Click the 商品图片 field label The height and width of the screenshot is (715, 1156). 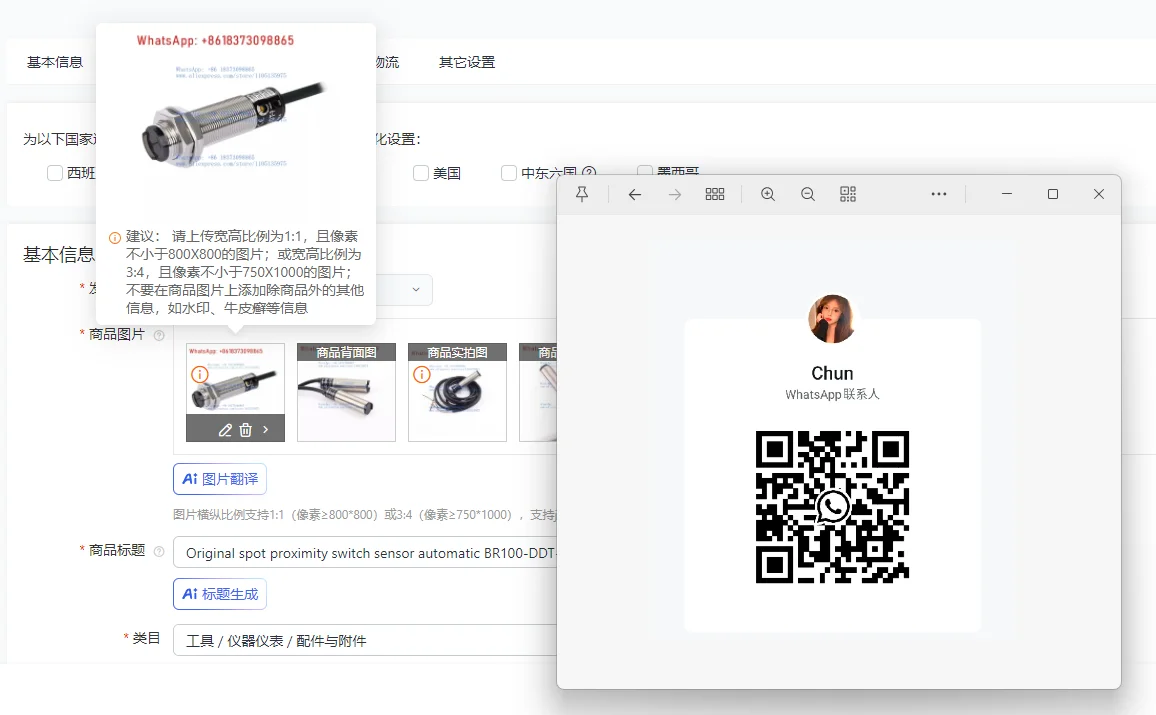(x=116, y=335)
